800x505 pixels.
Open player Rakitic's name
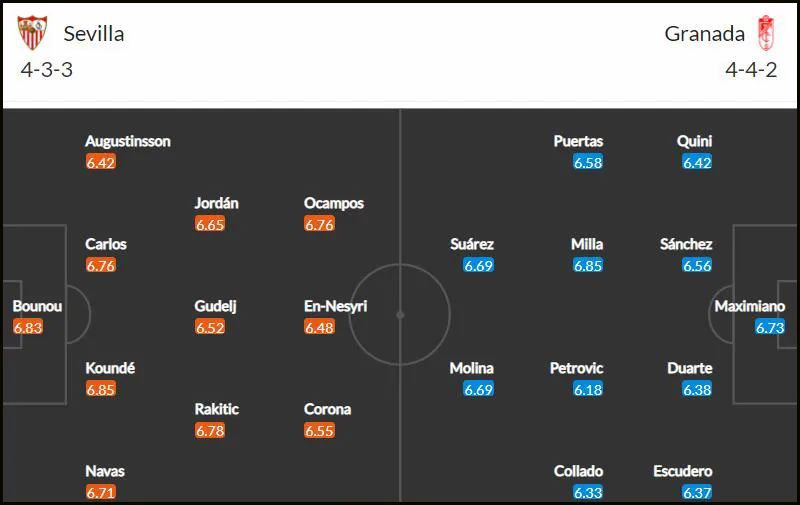coord(217,409)
